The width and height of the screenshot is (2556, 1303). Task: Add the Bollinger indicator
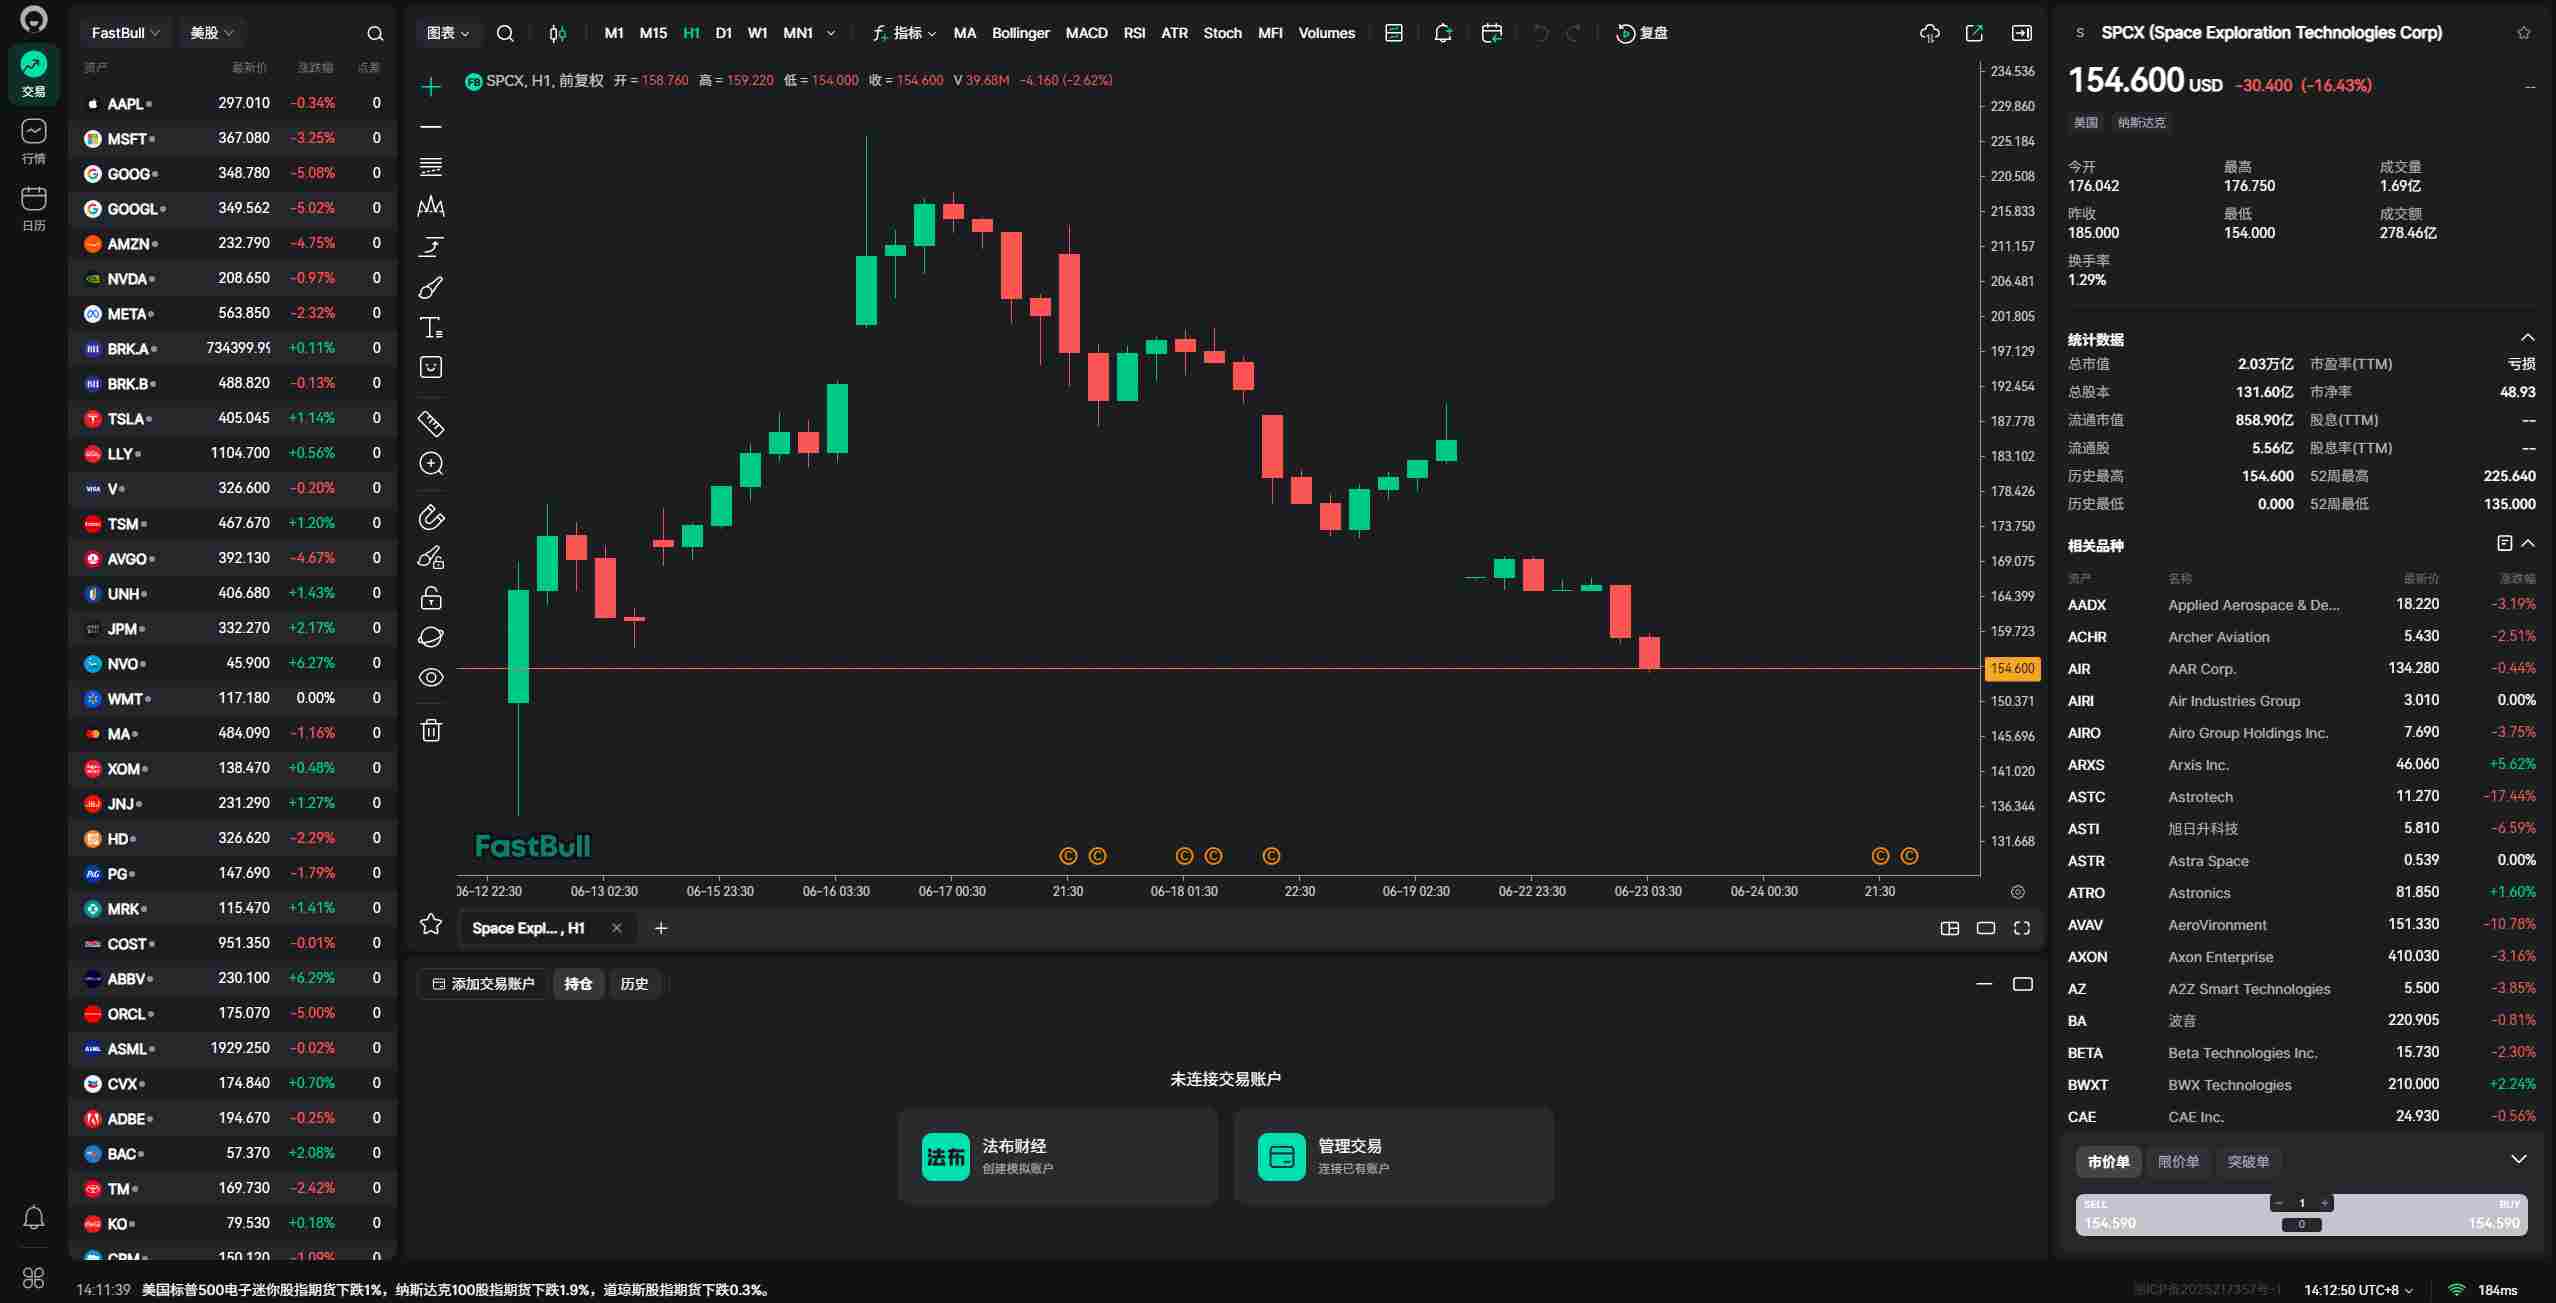[1020, 33]
